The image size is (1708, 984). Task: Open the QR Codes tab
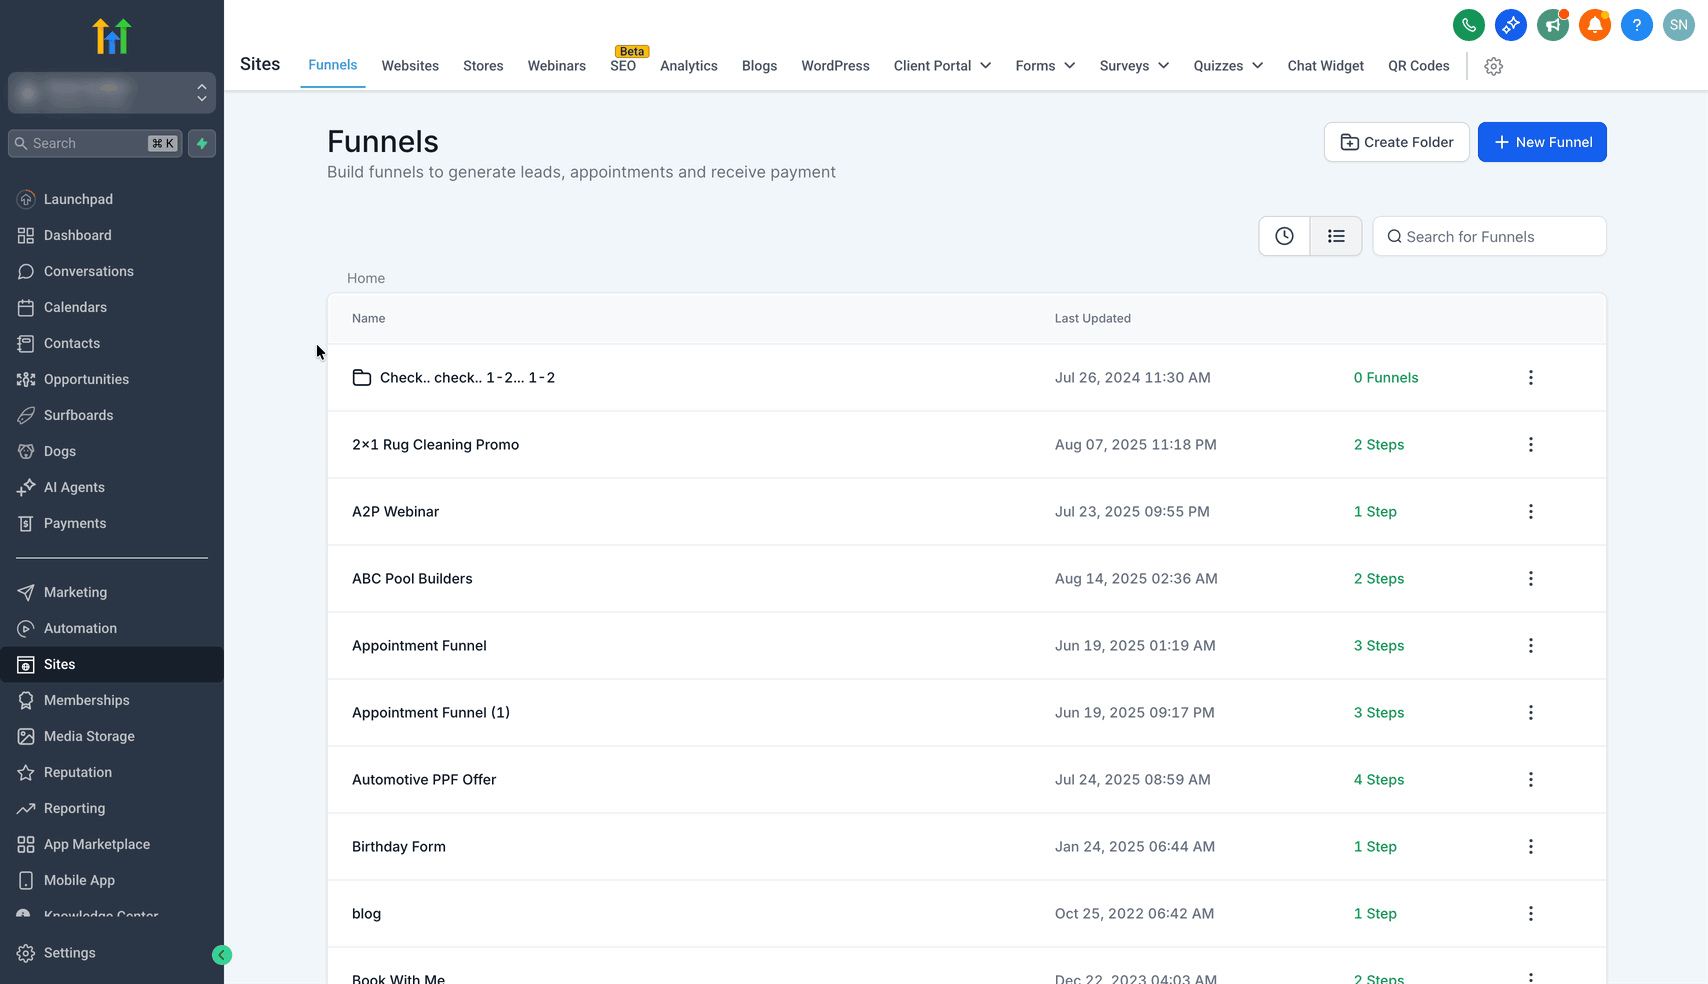(1418, 66)
